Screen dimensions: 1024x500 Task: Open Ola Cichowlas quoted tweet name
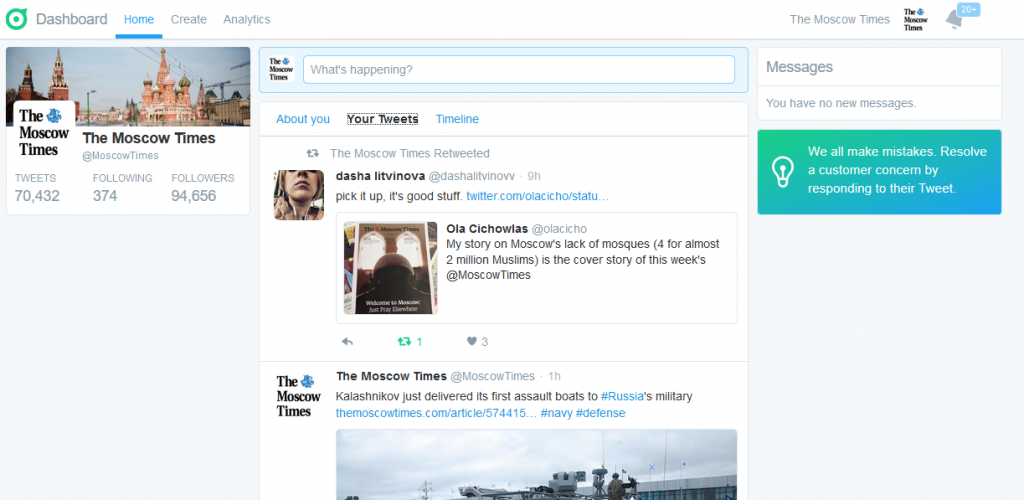click(487, 228)
